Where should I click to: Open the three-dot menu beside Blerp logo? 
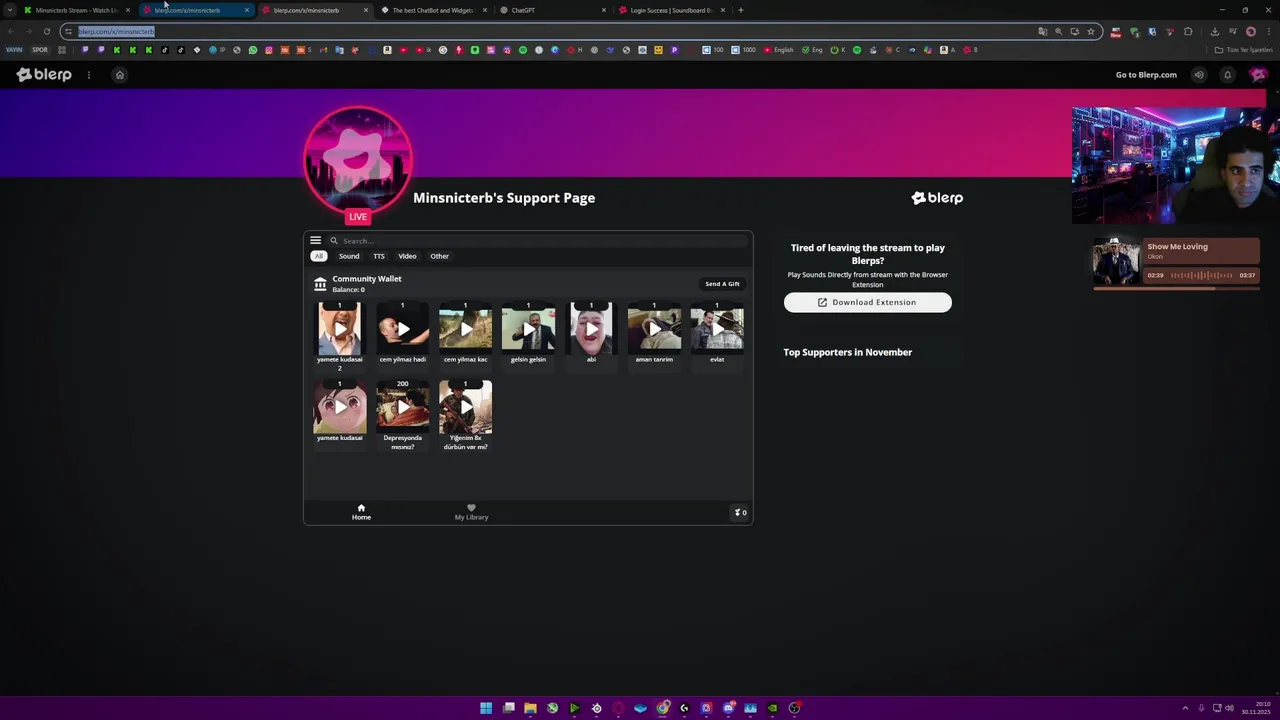click(89, 75)
